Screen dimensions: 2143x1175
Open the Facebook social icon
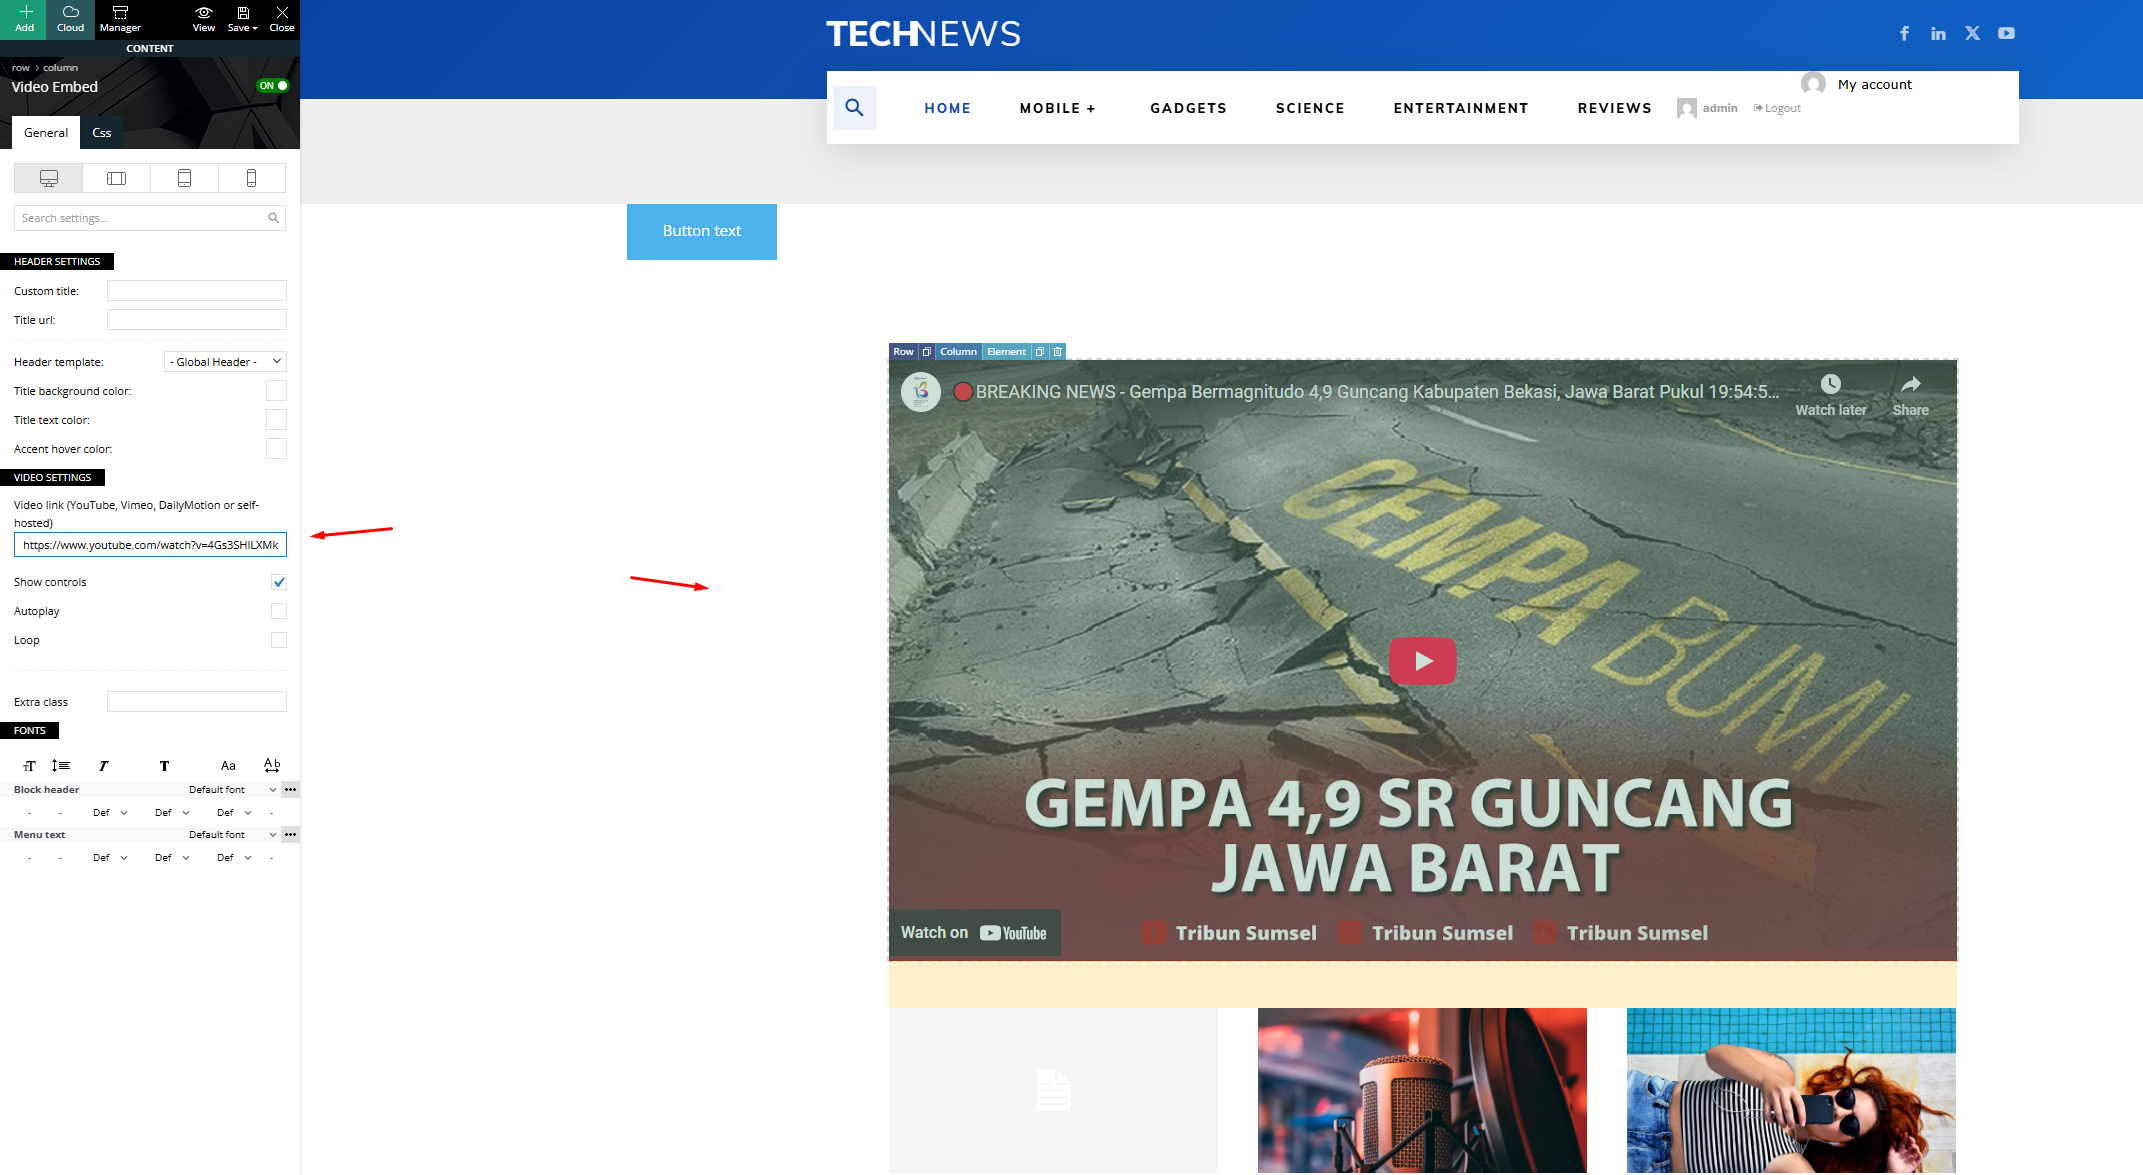[1905, 34]
